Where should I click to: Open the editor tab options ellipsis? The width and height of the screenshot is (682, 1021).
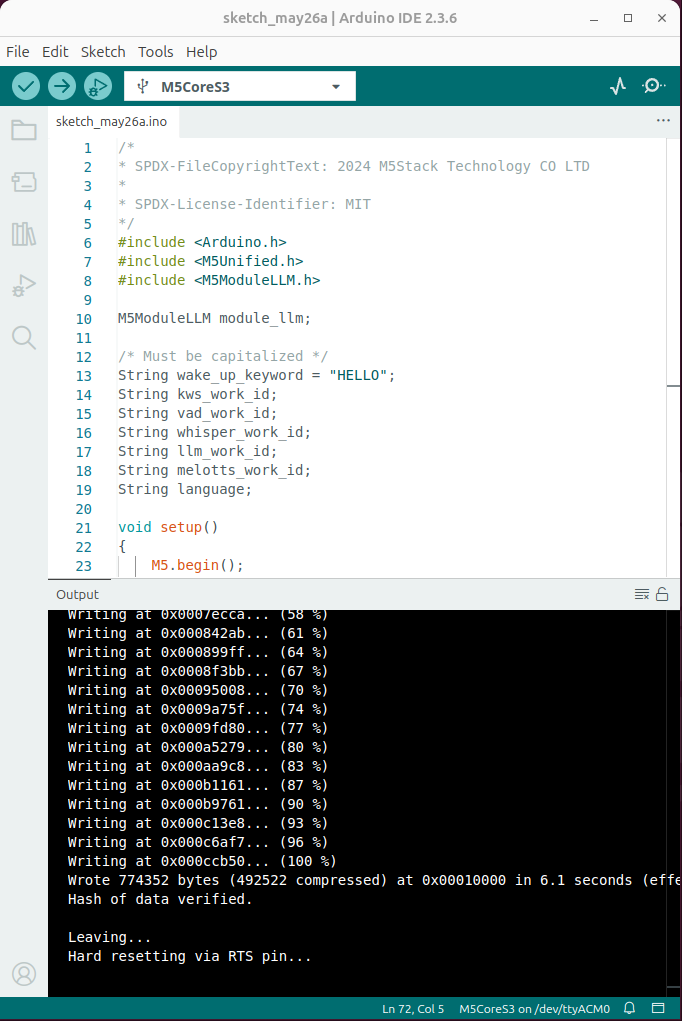tap(663, 120)
